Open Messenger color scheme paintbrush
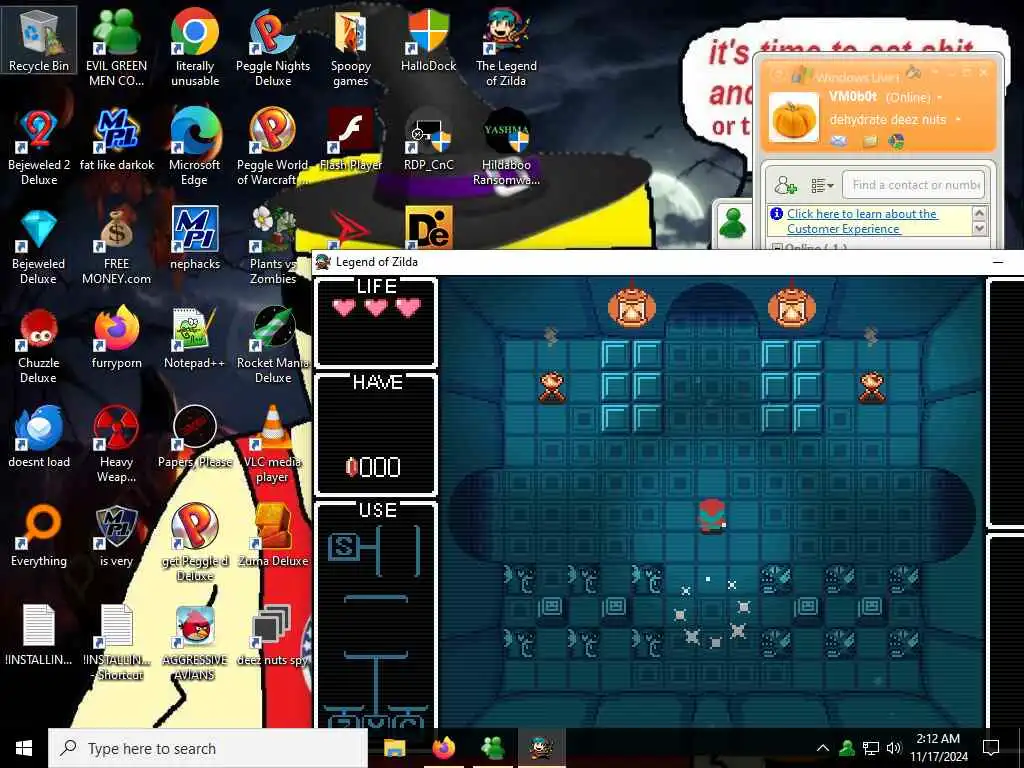Screen dimensions: 1024x768 coord(914,72)
